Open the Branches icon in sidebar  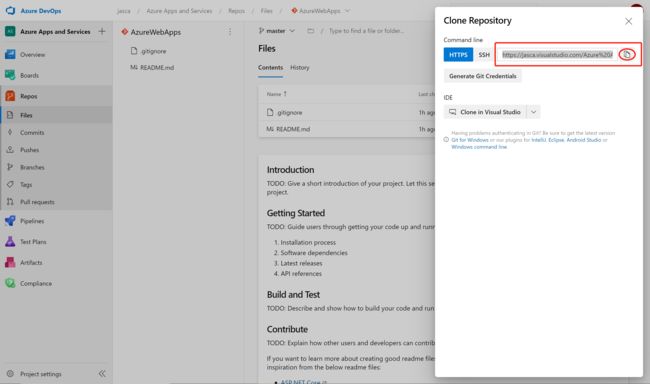(x=10, y=167)
